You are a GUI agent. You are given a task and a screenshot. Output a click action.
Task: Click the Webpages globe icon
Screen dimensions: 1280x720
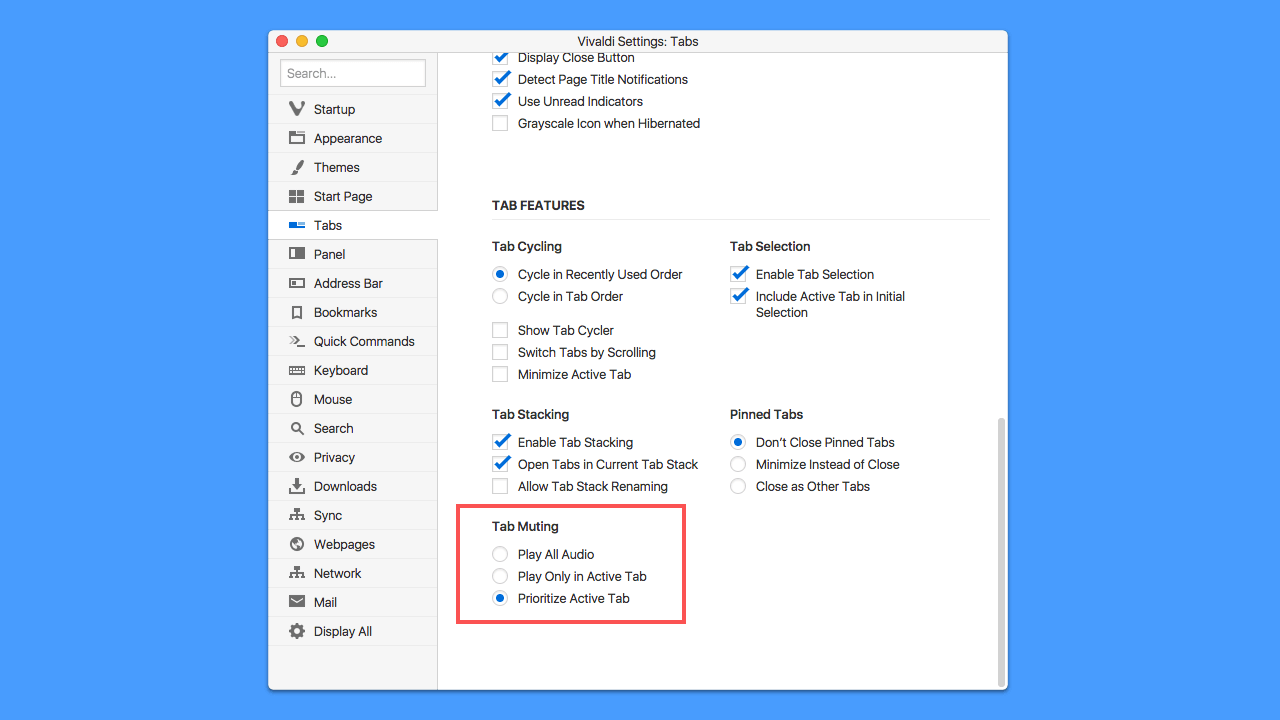(x=297, y=544)
